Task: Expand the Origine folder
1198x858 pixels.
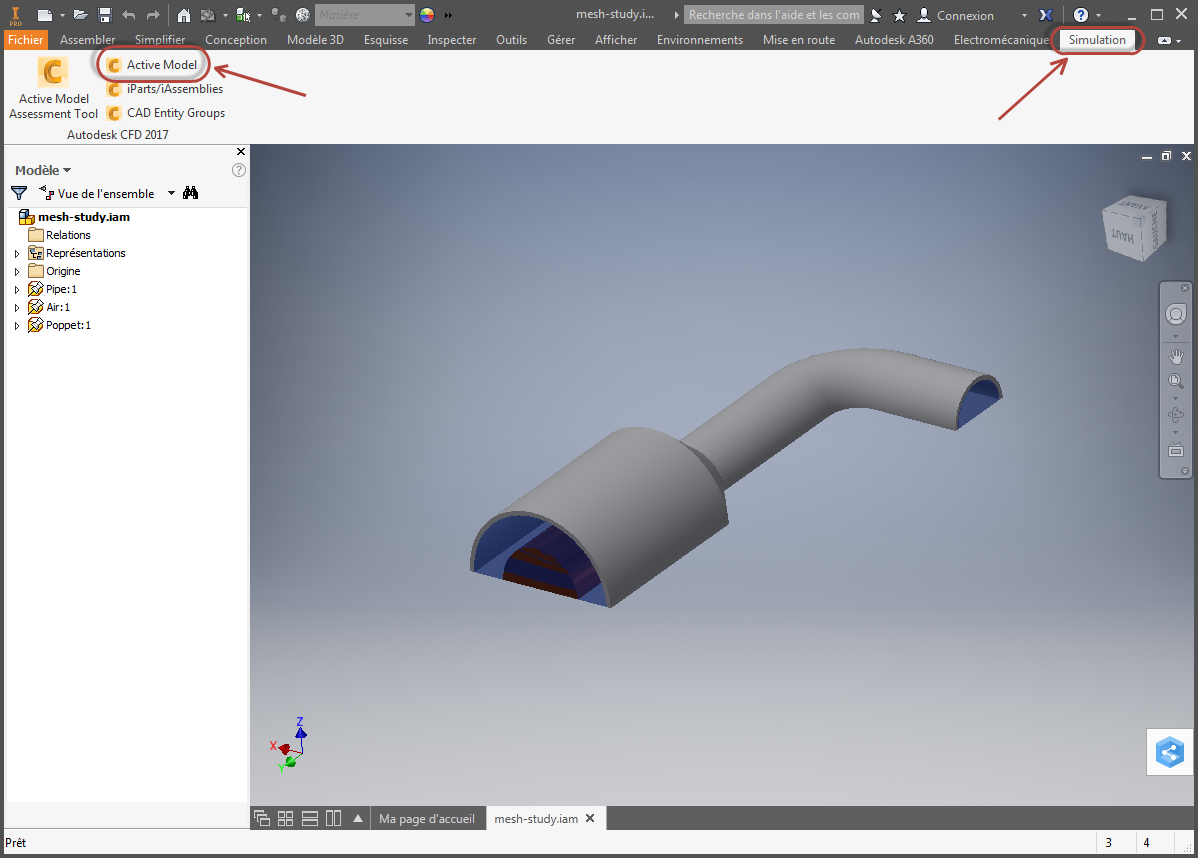Action: coord(17,271)
